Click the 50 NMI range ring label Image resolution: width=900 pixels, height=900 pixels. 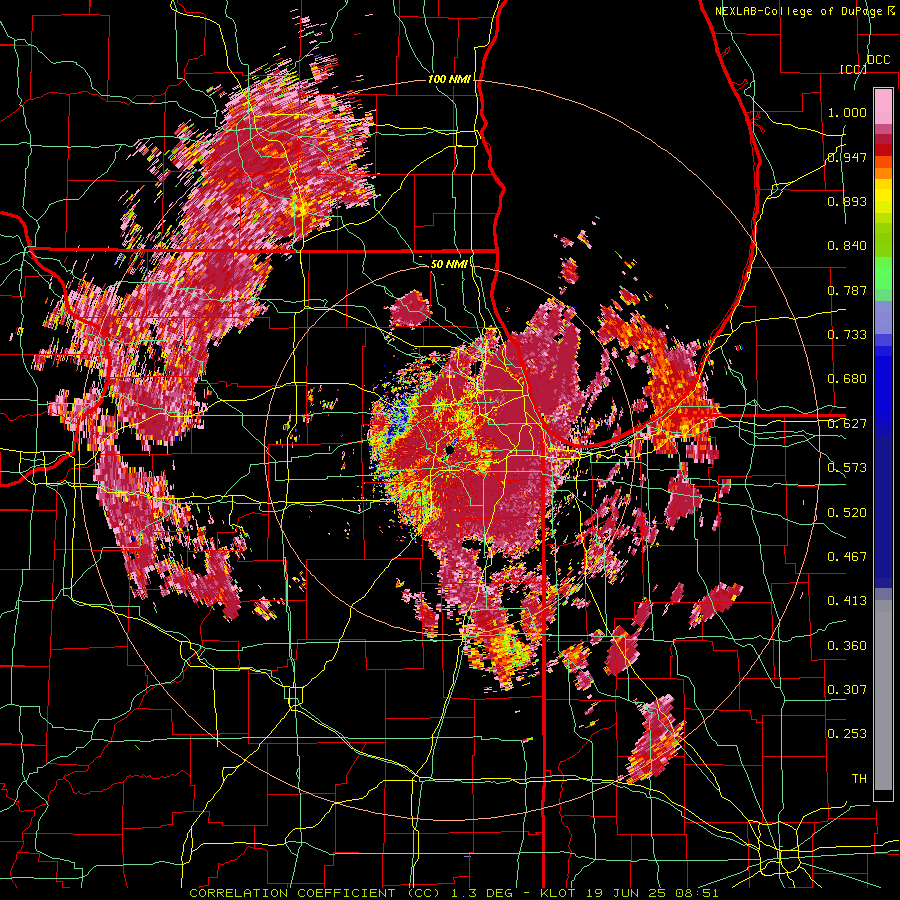coord(449,264)
